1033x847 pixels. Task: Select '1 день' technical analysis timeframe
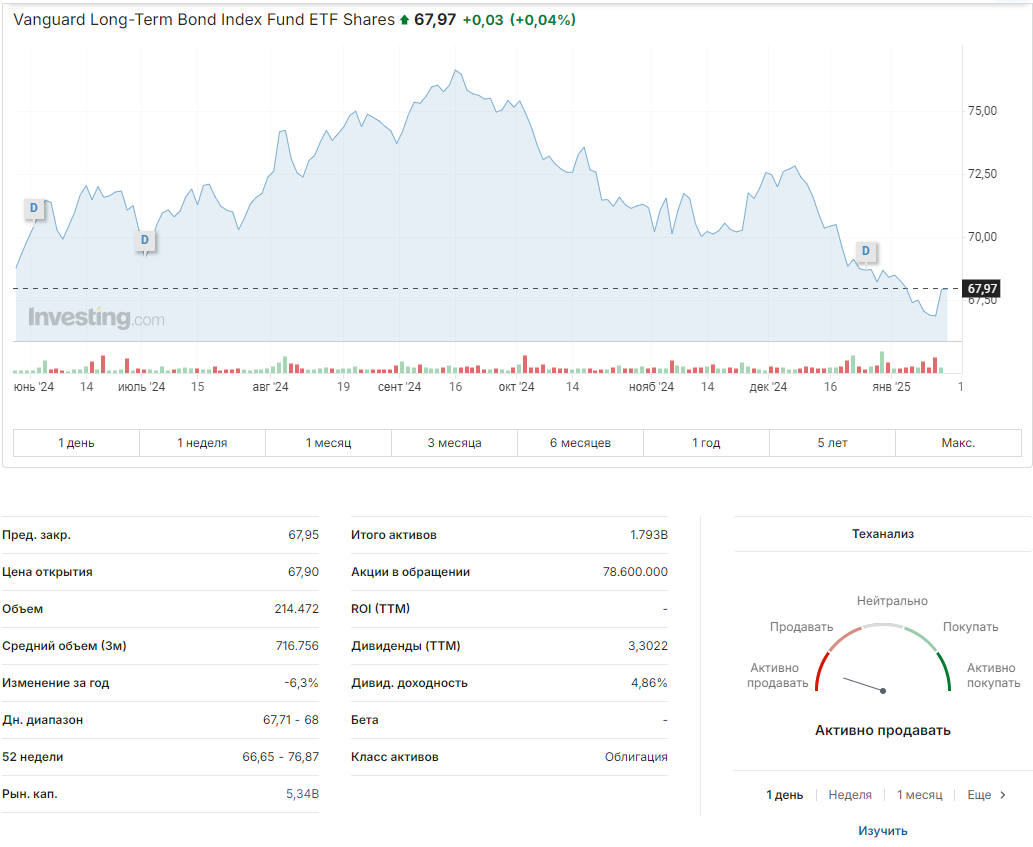[x=785, y=795]
